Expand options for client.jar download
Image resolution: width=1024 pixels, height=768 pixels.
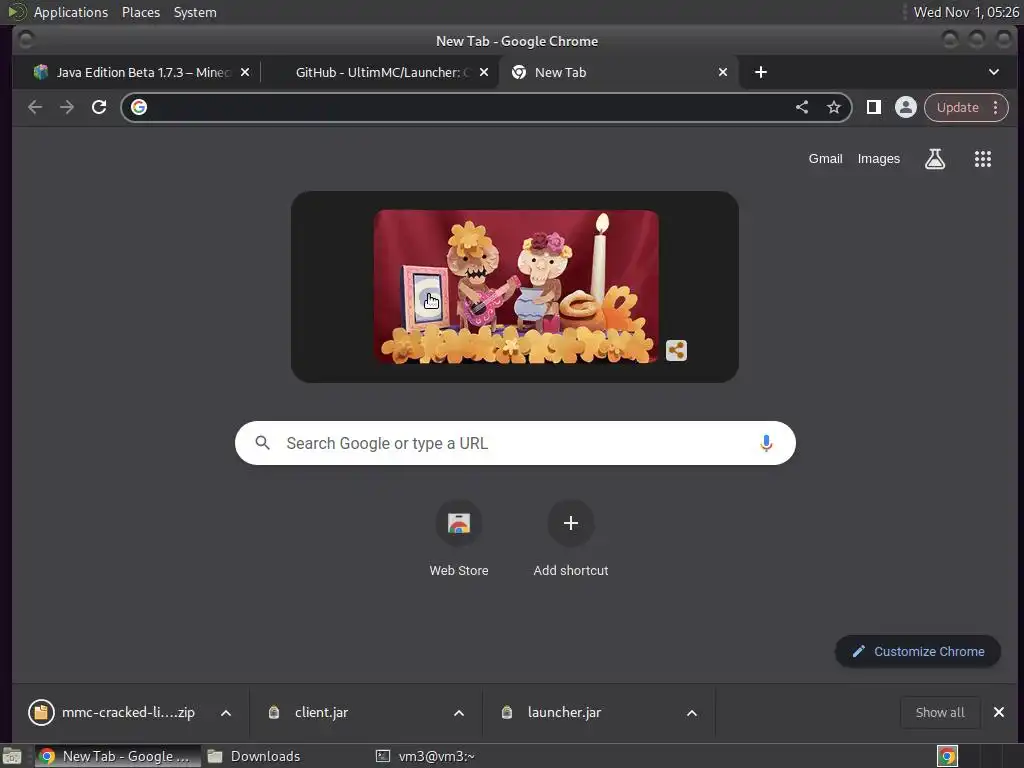pyautogui.click(x=459, y=713)
